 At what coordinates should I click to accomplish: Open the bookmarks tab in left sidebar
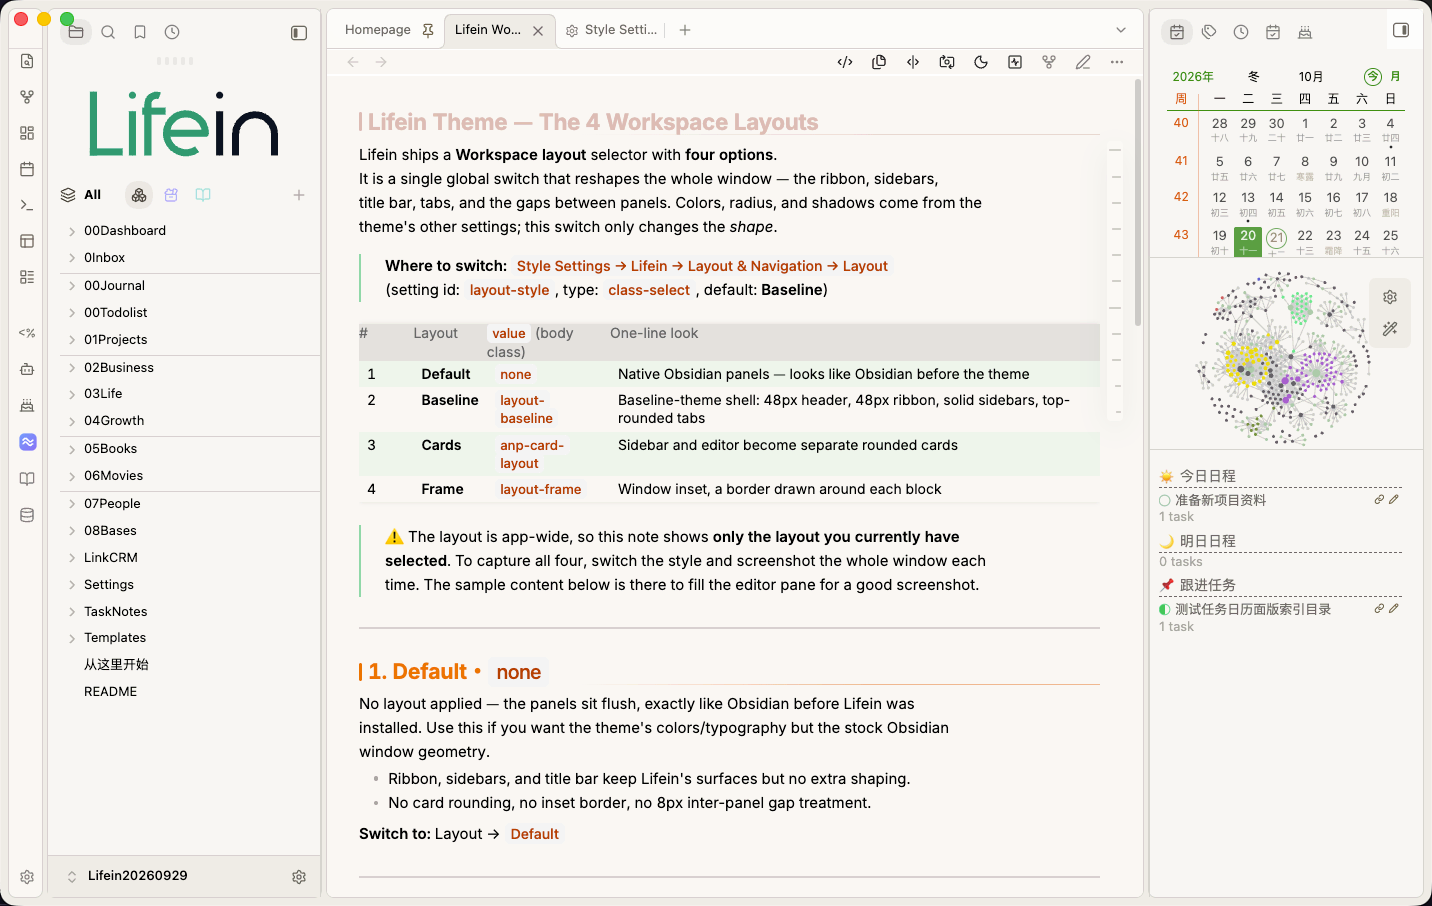(x=140, y=32)
